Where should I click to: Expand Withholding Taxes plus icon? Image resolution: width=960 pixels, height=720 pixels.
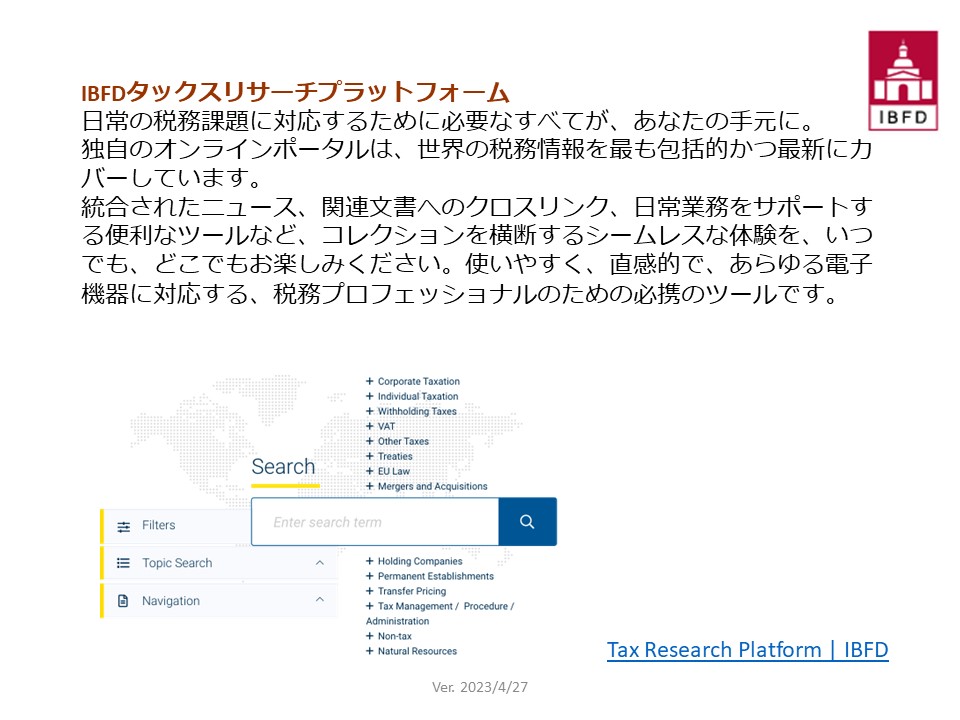pos(369,411)
